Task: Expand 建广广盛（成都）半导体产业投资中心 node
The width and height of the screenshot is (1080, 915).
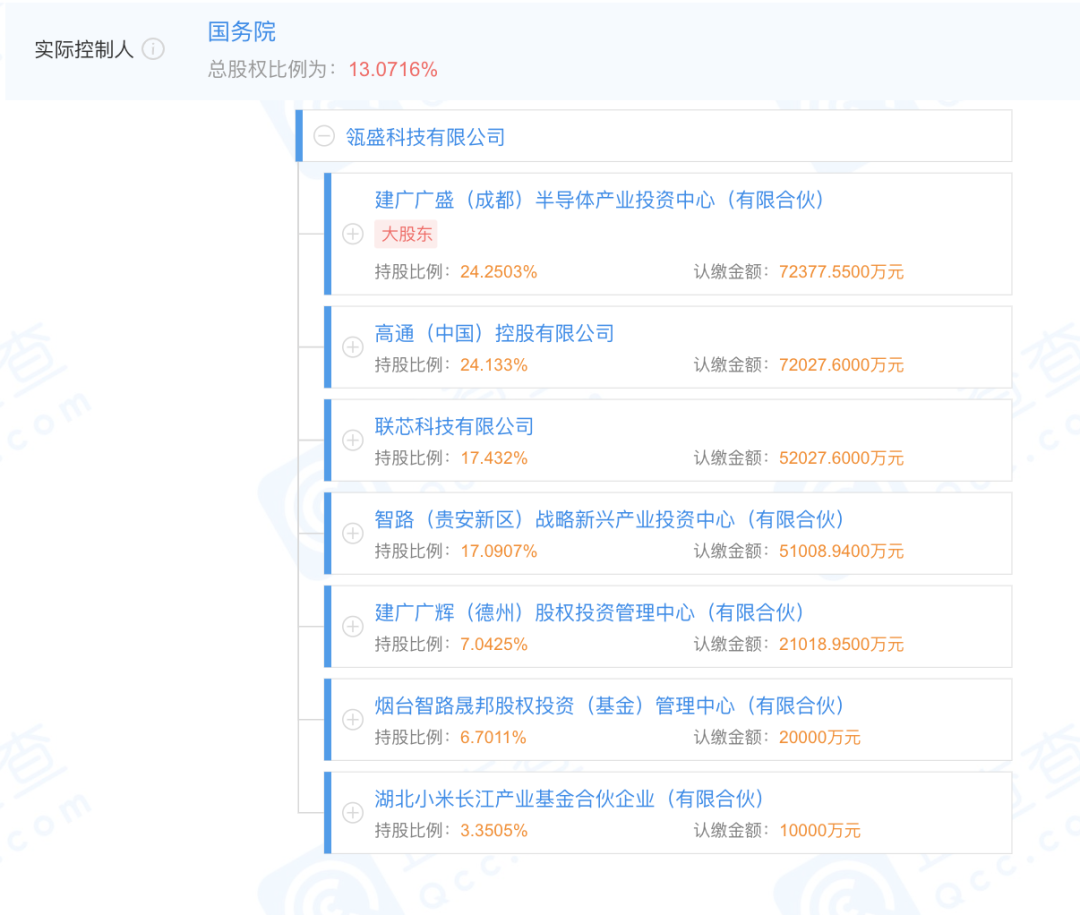Action: click(353, 234)
